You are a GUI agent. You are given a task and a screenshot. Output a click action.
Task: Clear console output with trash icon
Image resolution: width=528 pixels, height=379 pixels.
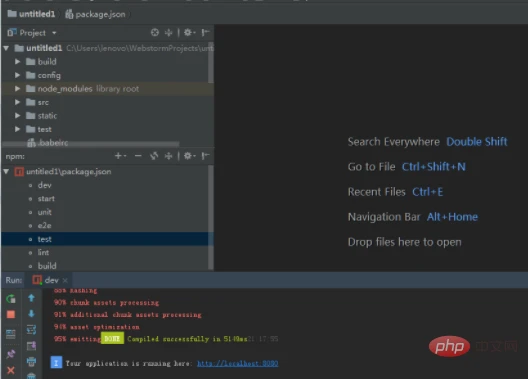point(31,376)
